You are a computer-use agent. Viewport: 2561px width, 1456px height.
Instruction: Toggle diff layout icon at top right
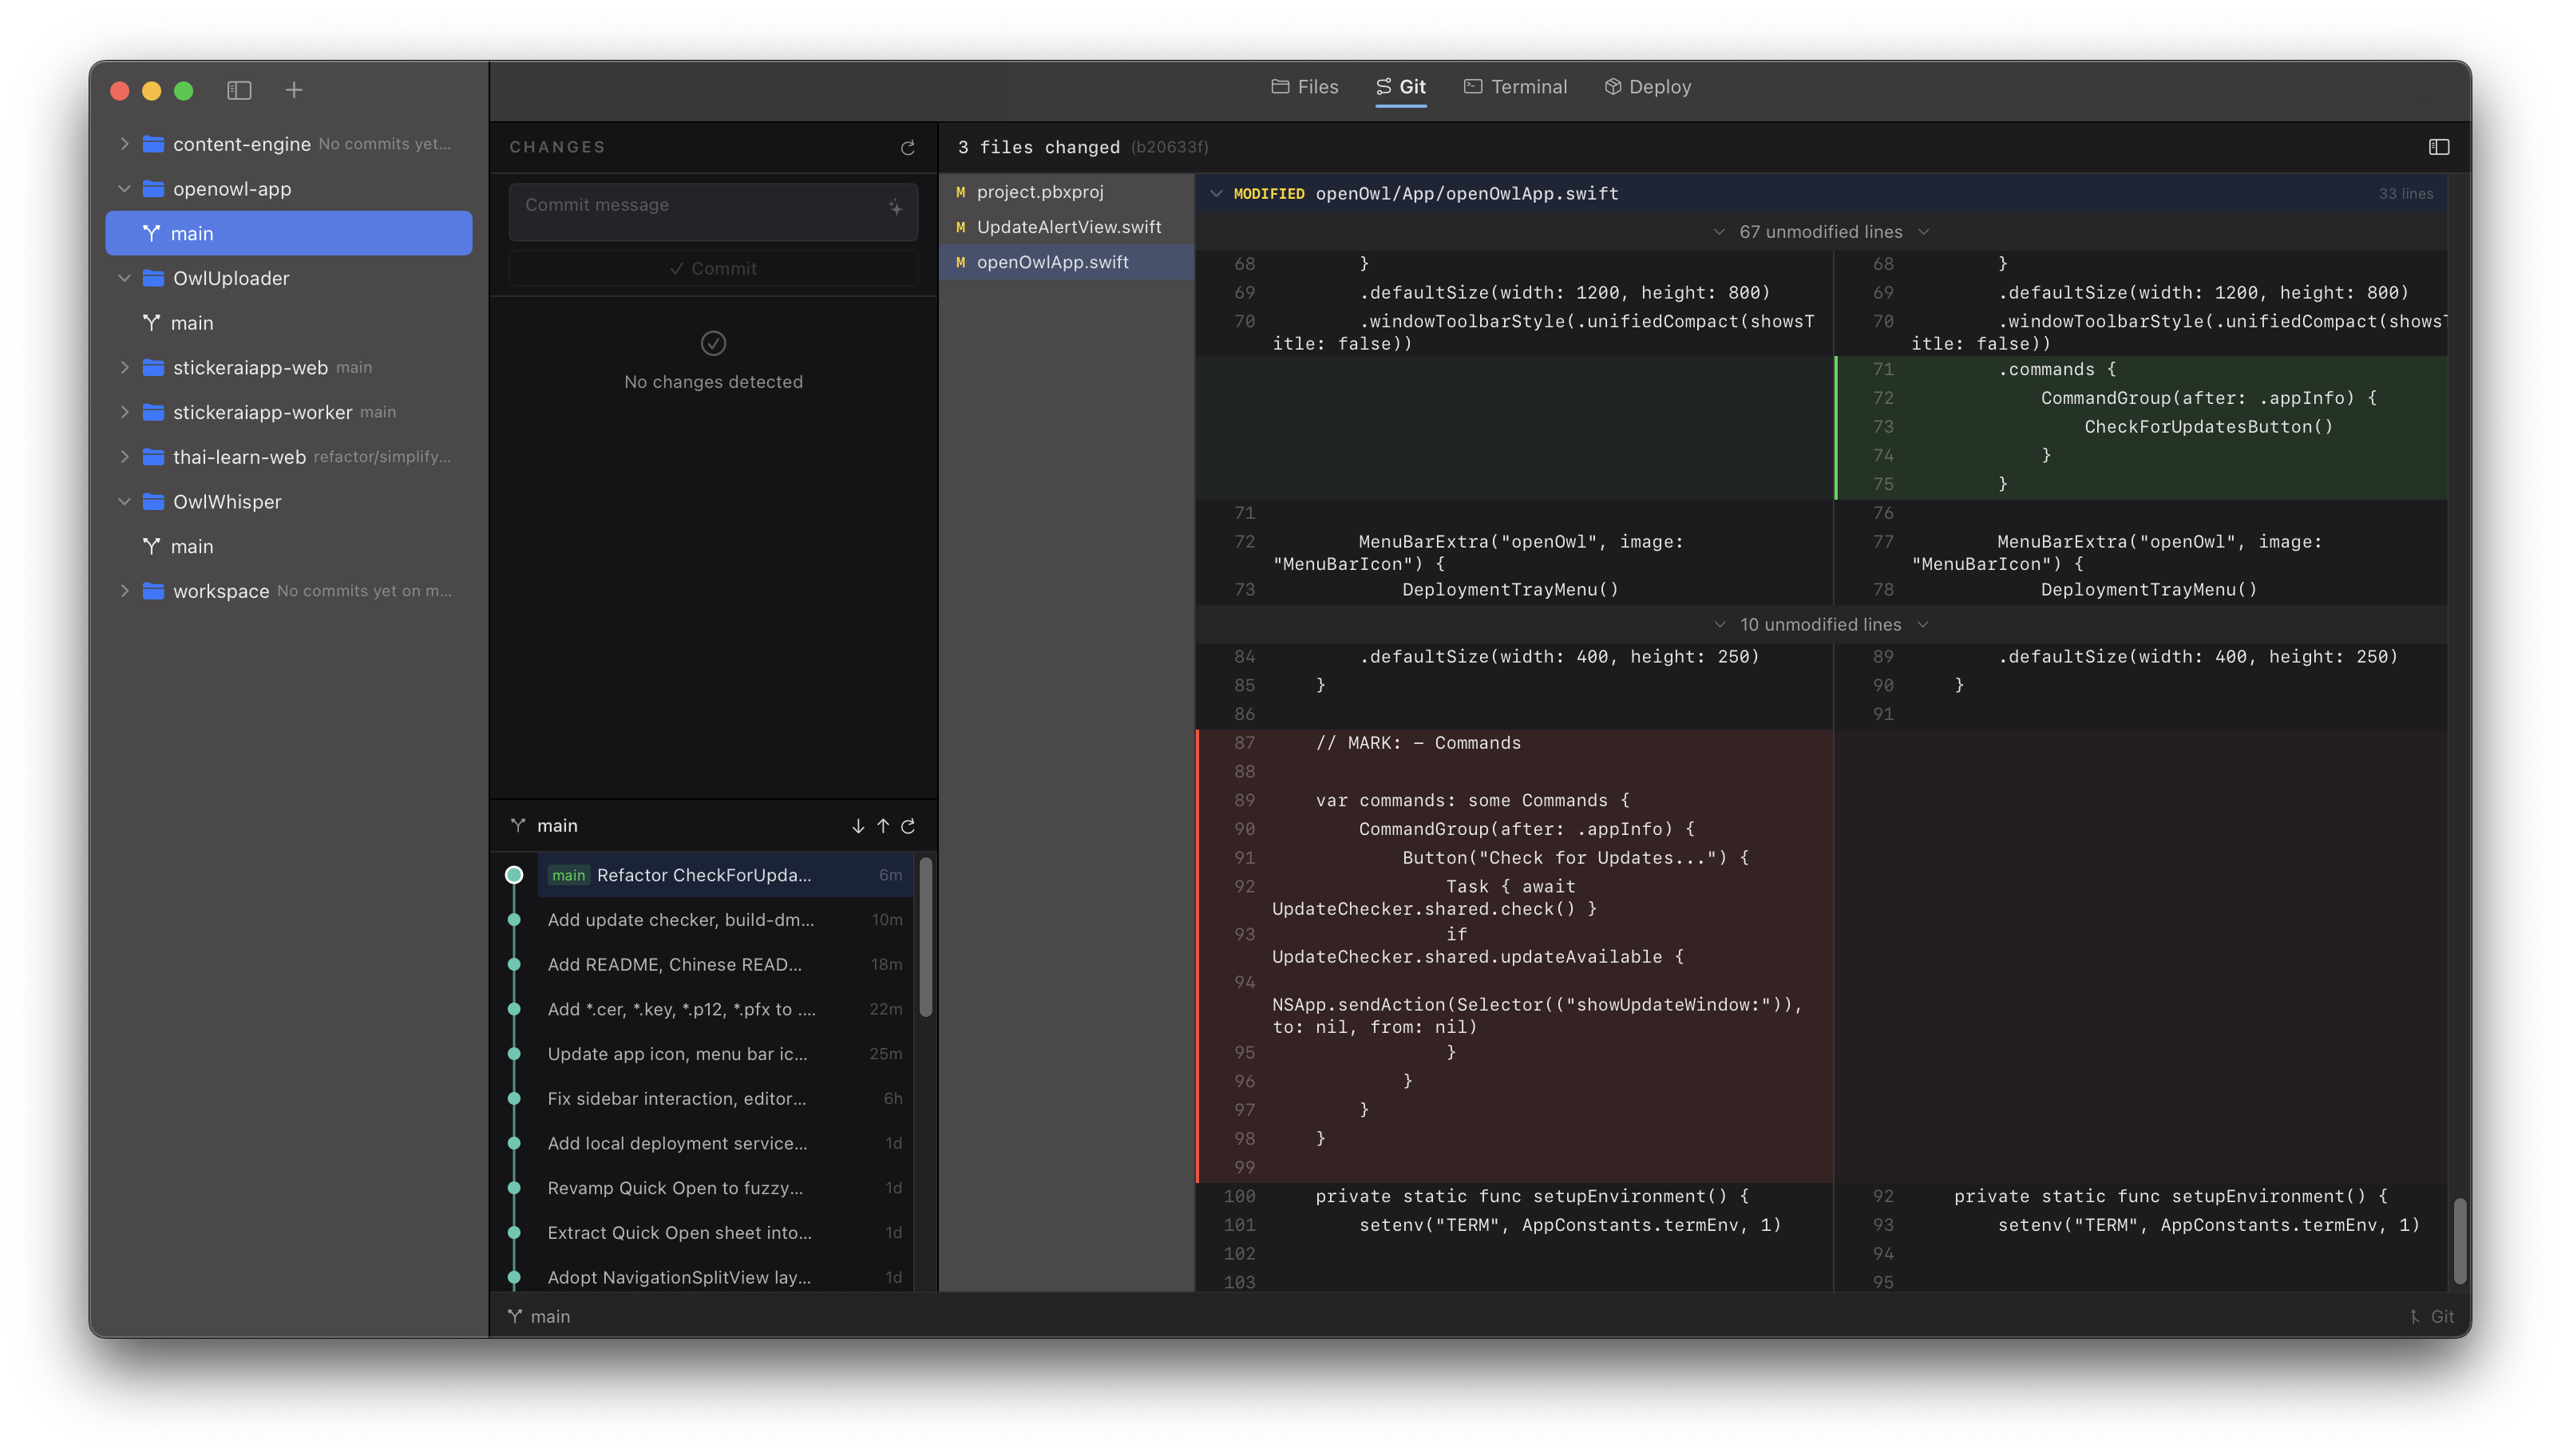[2438, 147]
